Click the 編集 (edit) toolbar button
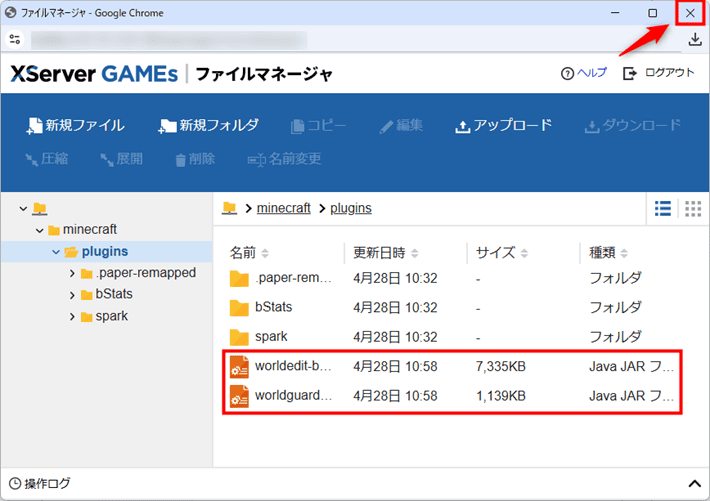The width and height of the screenshot is (710, 501). coord(401,125)
